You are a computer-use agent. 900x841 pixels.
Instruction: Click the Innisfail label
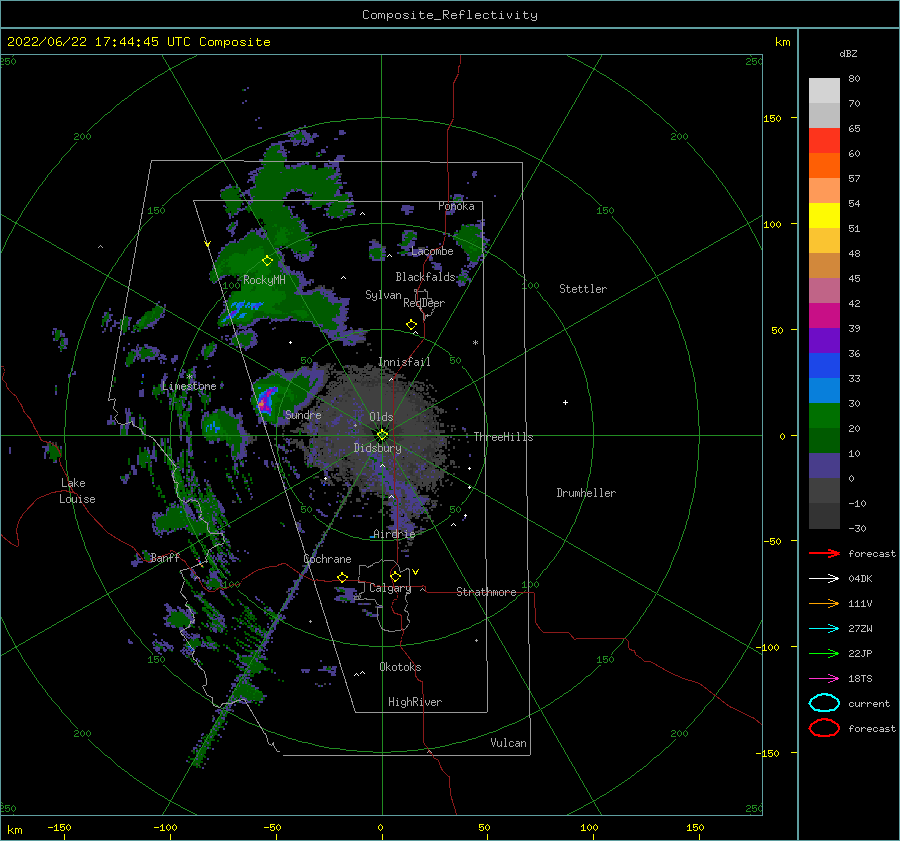(x=404, y=362)
